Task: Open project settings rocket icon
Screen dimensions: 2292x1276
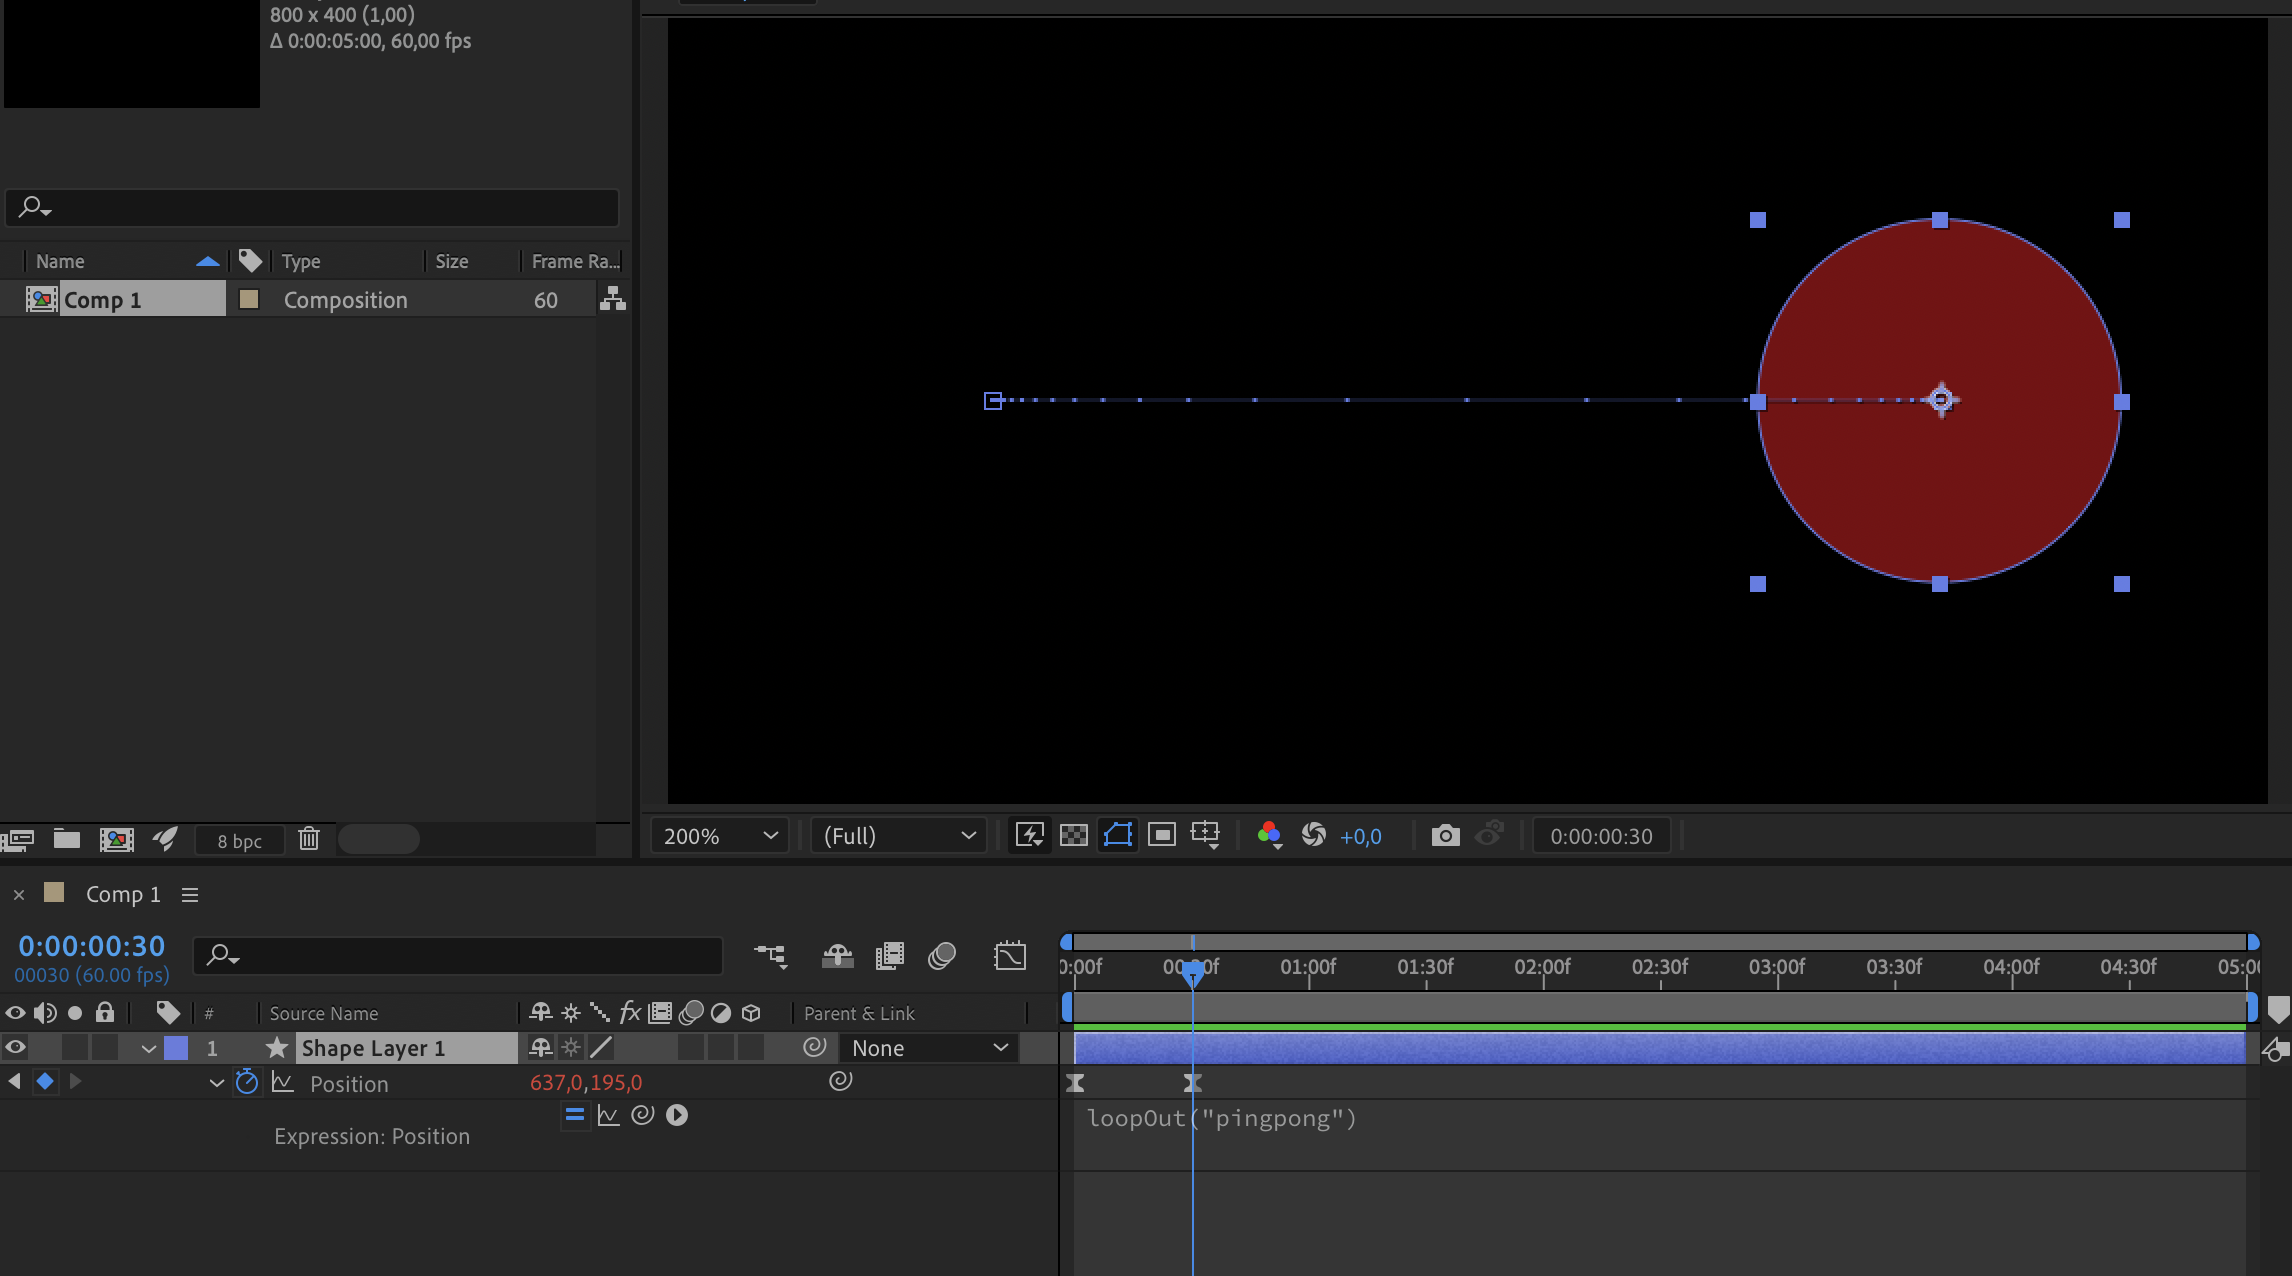Action: pyautogui.click(x=166, y=838)
